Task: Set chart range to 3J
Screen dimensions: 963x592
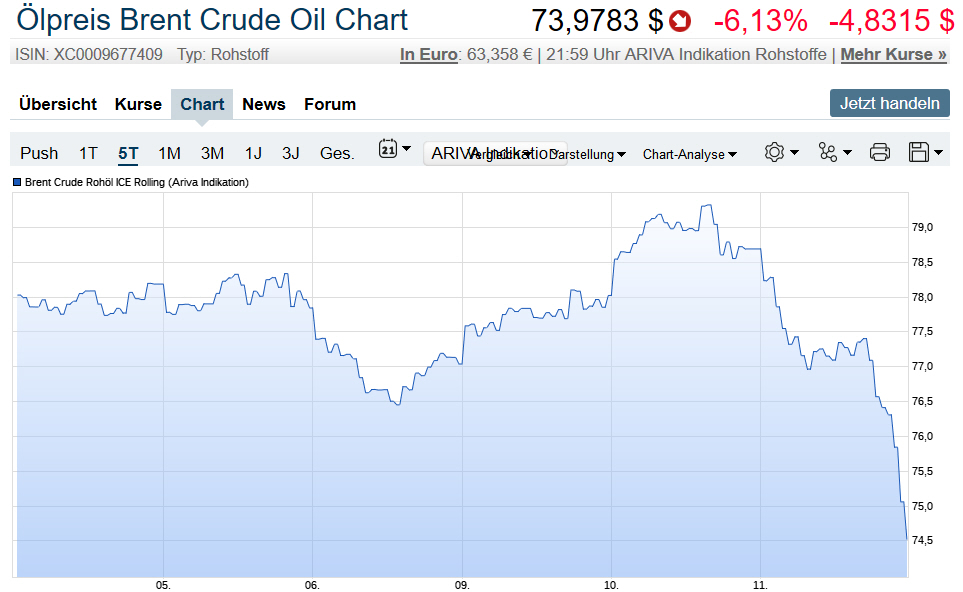Action: 290,153
